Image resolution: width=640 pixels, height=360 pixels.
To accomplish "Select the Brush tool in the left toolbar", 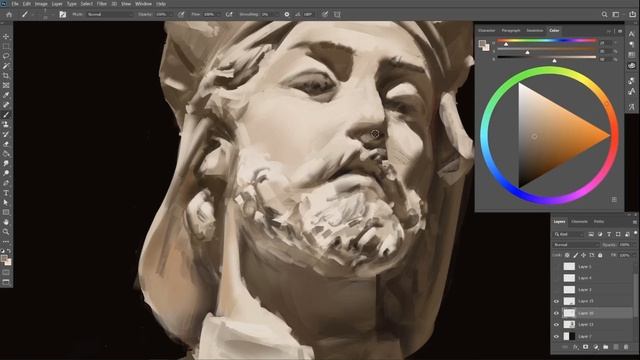I will 6,115.
